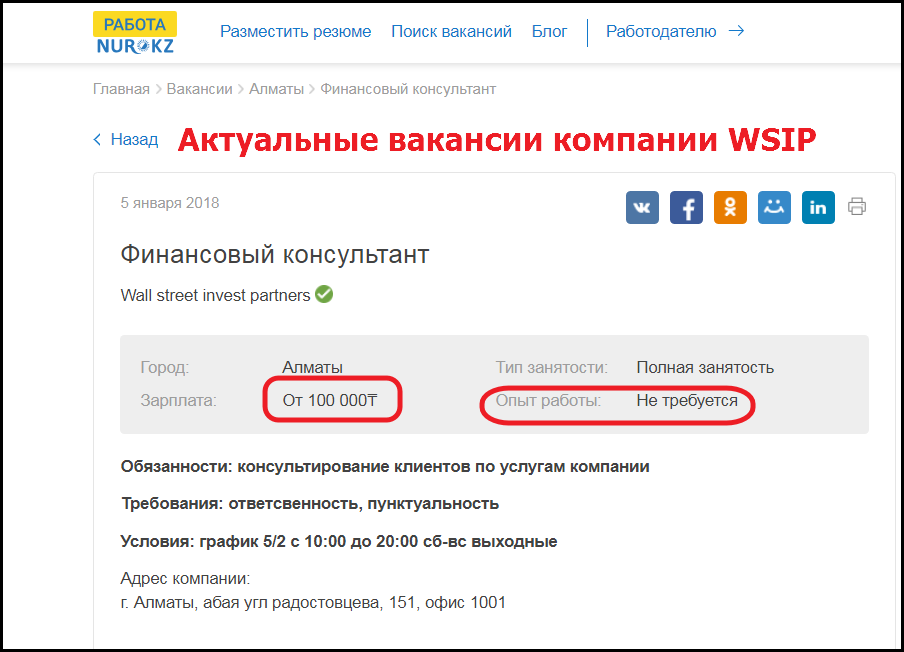The height and width of the screenshot is (652, 904).
Task: Share the vacancy on LinkedIn
Action: 818,207
